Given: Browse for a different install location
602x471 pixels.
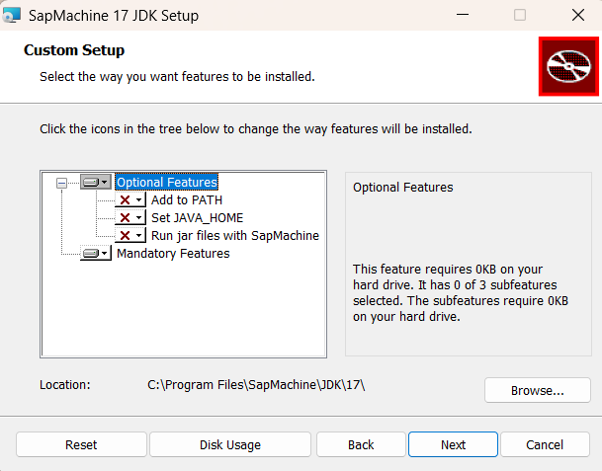Looking at the screenshot, I should pos(537,390).
